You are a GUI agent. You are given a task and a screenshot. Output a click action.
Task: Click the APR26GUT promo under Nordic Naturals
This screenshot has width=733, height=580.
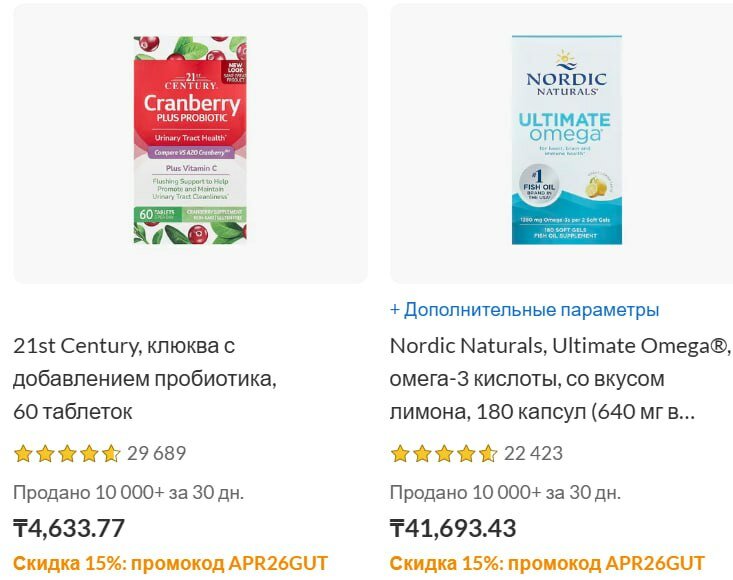547,563
